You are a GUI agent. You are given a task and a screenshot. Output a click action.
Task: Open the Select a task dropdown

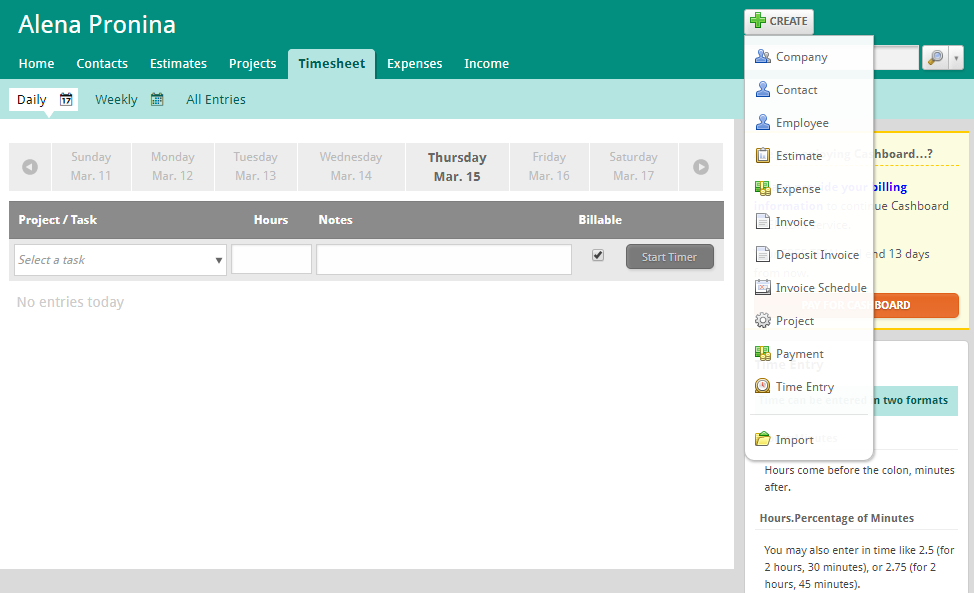pyautogui.click(x=120, y=260)
